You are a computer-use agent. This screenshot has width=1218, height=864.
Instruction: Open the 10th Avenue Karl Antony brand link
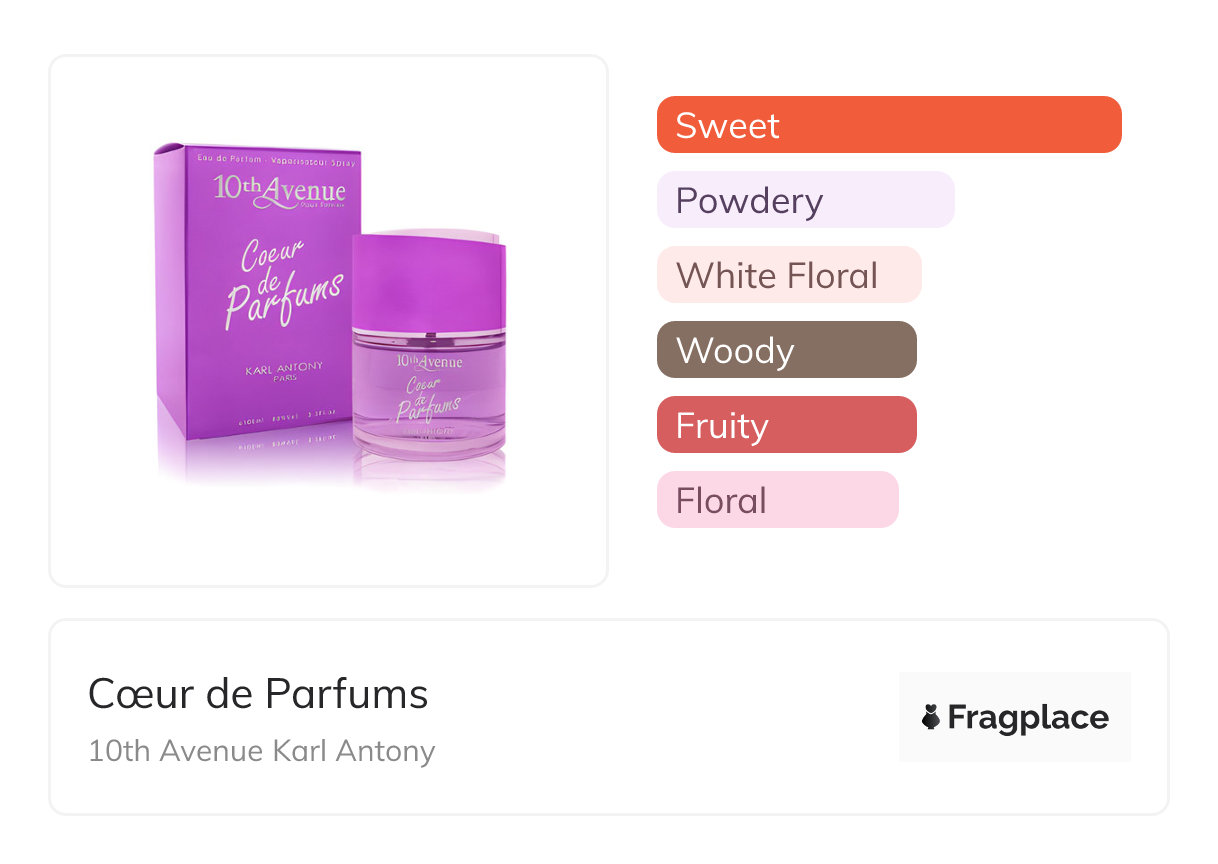(x=261, y=751)
